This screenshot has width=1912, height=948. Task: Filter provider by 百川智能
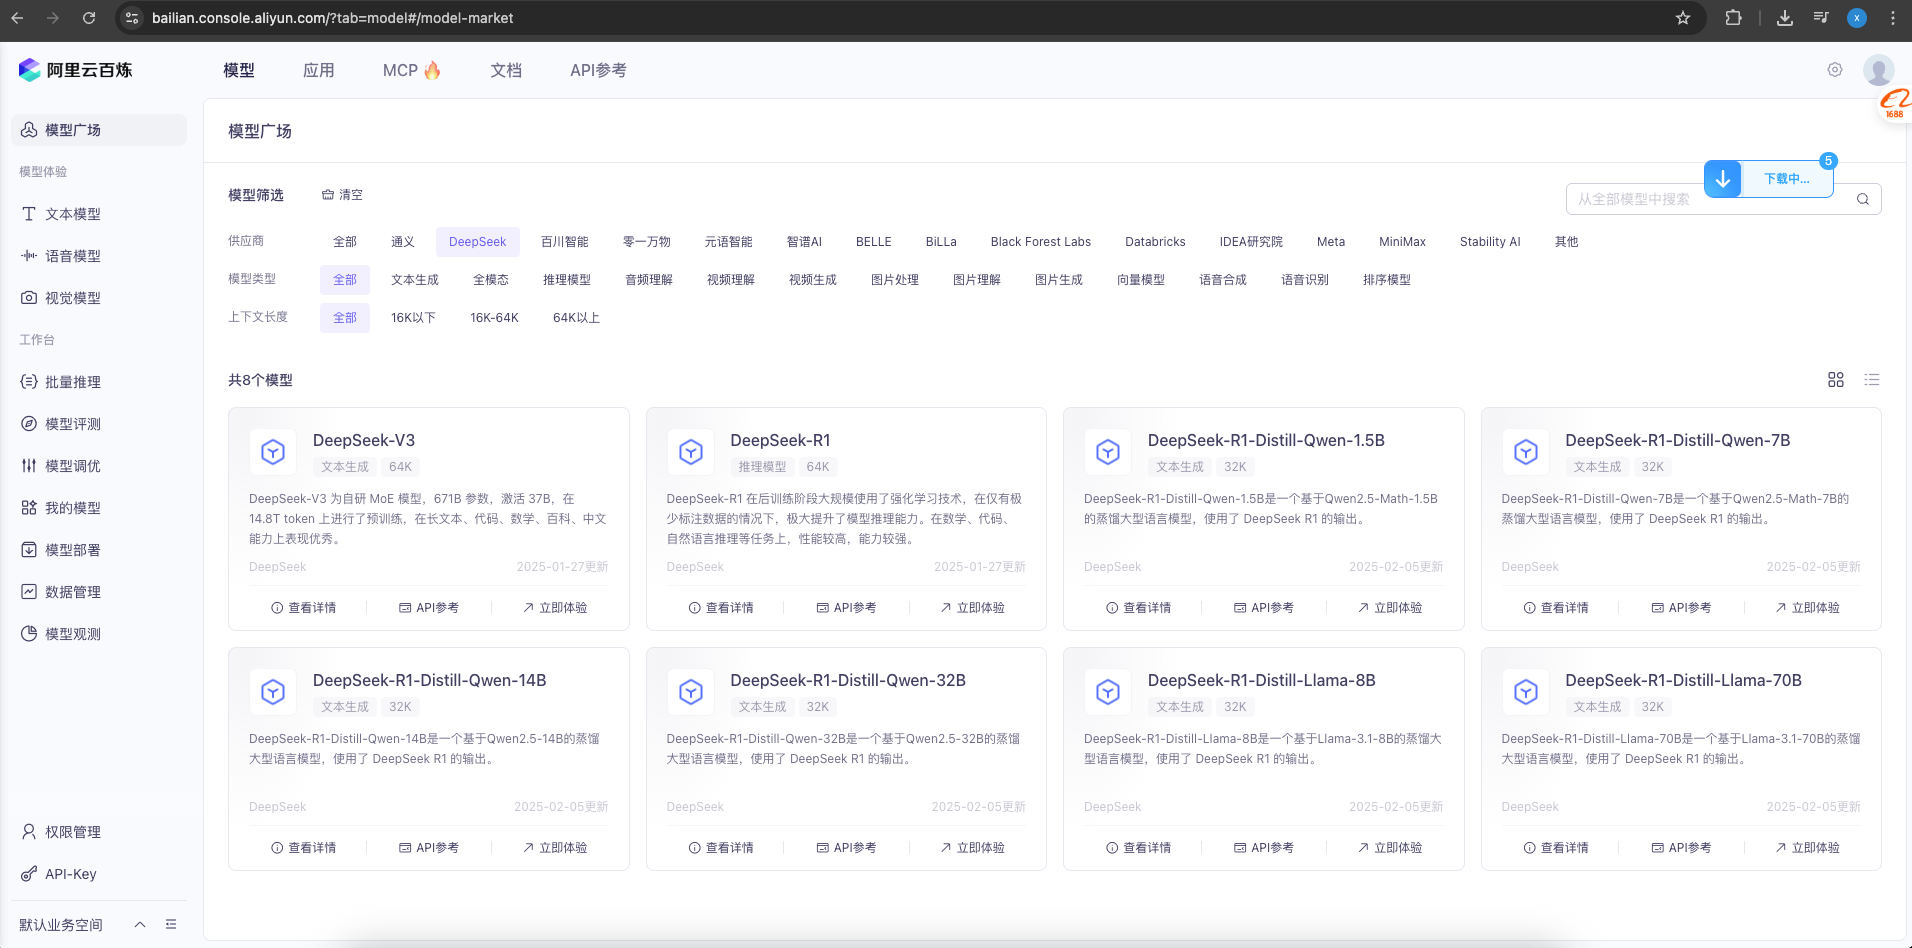(x=565, y=242)
